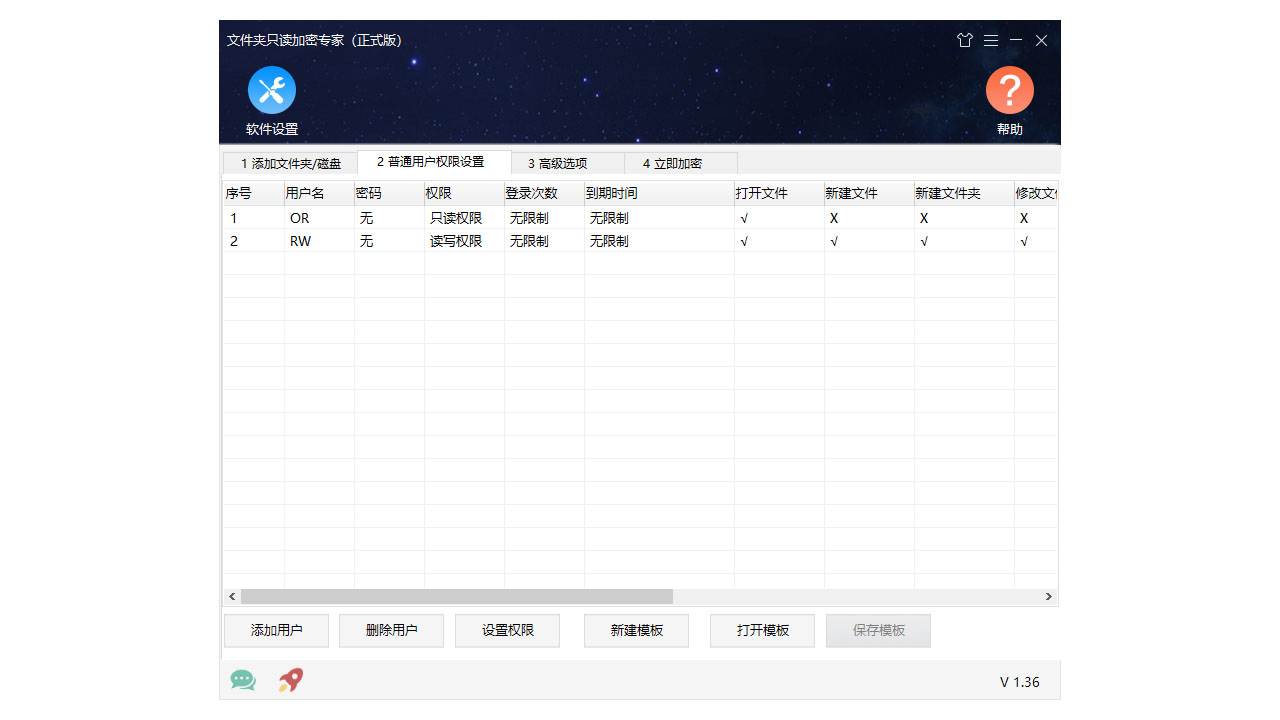1280x720 pixels.
Task: Click the 新建模板 button
Action: 636,631
